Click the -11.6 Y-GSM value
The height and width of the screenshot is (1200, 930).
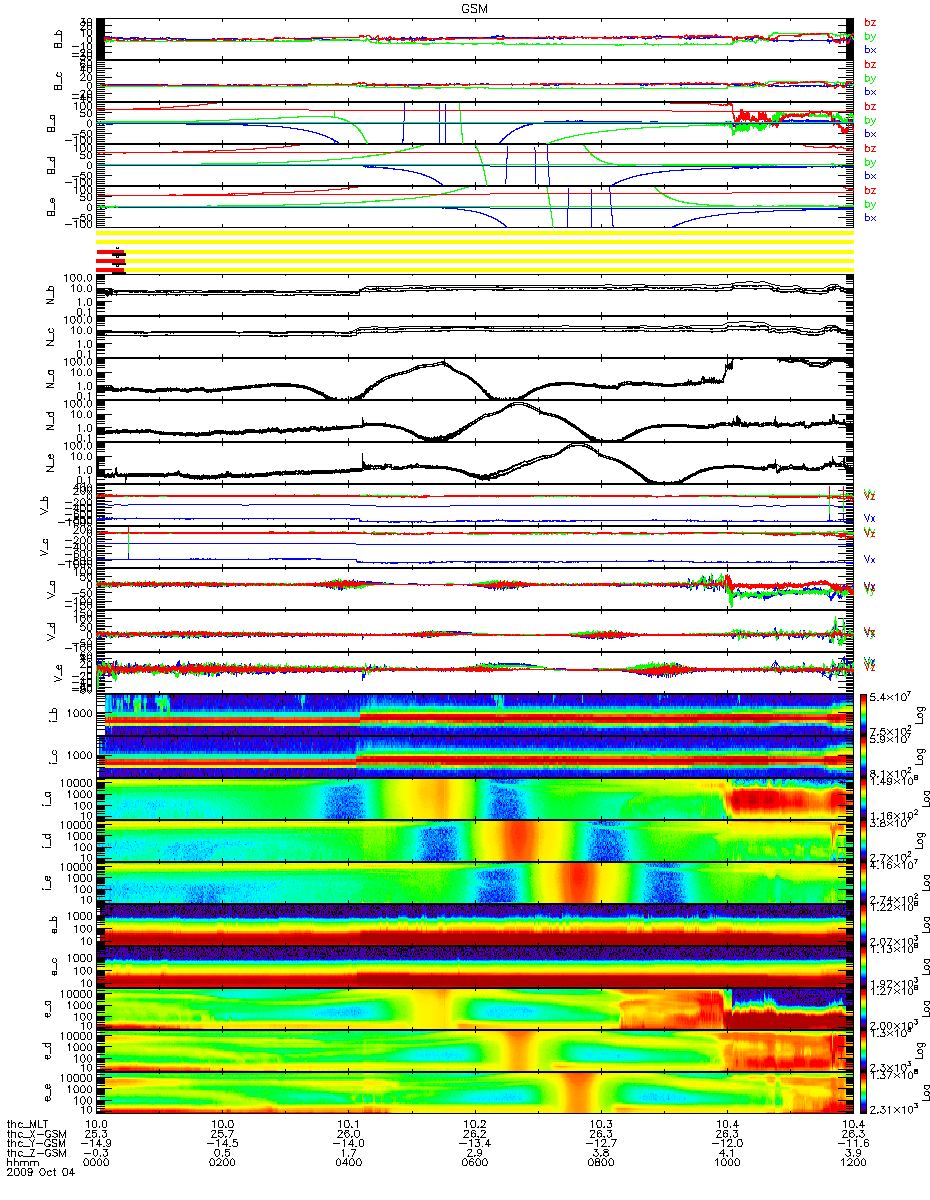853,1145
